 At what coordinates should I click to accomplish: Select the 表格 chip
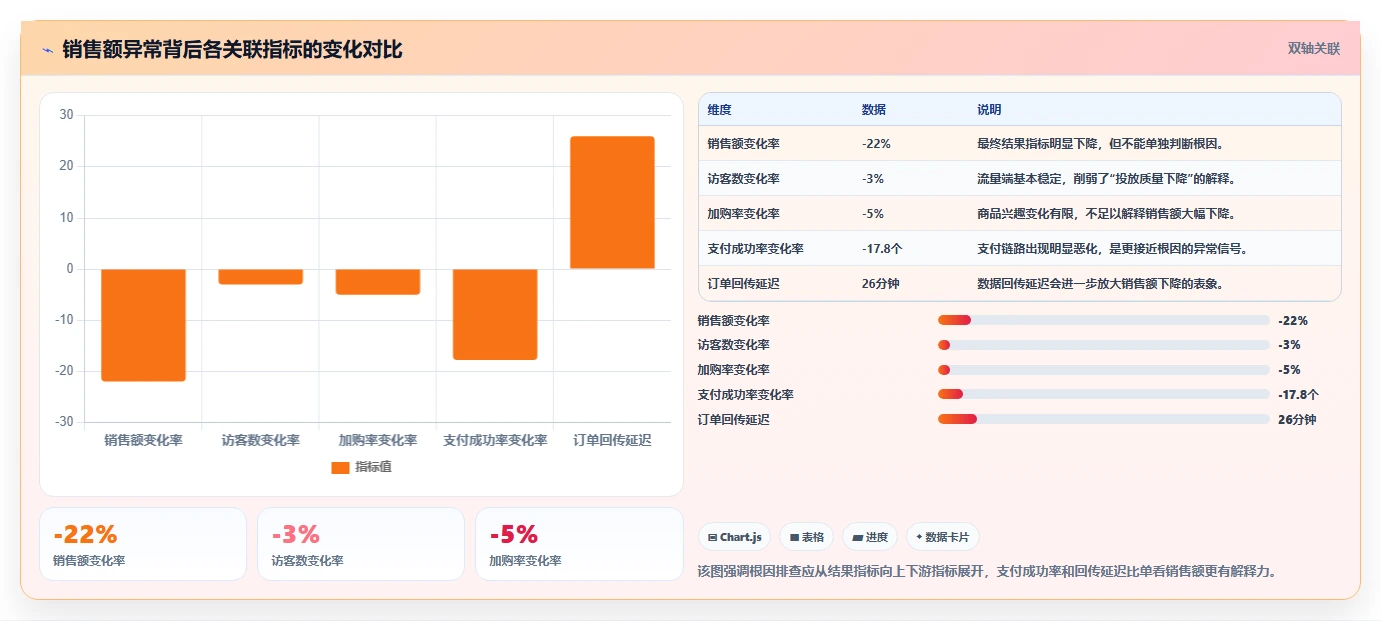(807, 537)
